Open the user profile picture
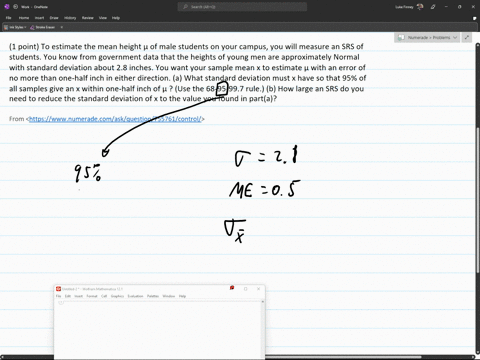This screenshot has width=480, height=360. (x=420, y=7)
